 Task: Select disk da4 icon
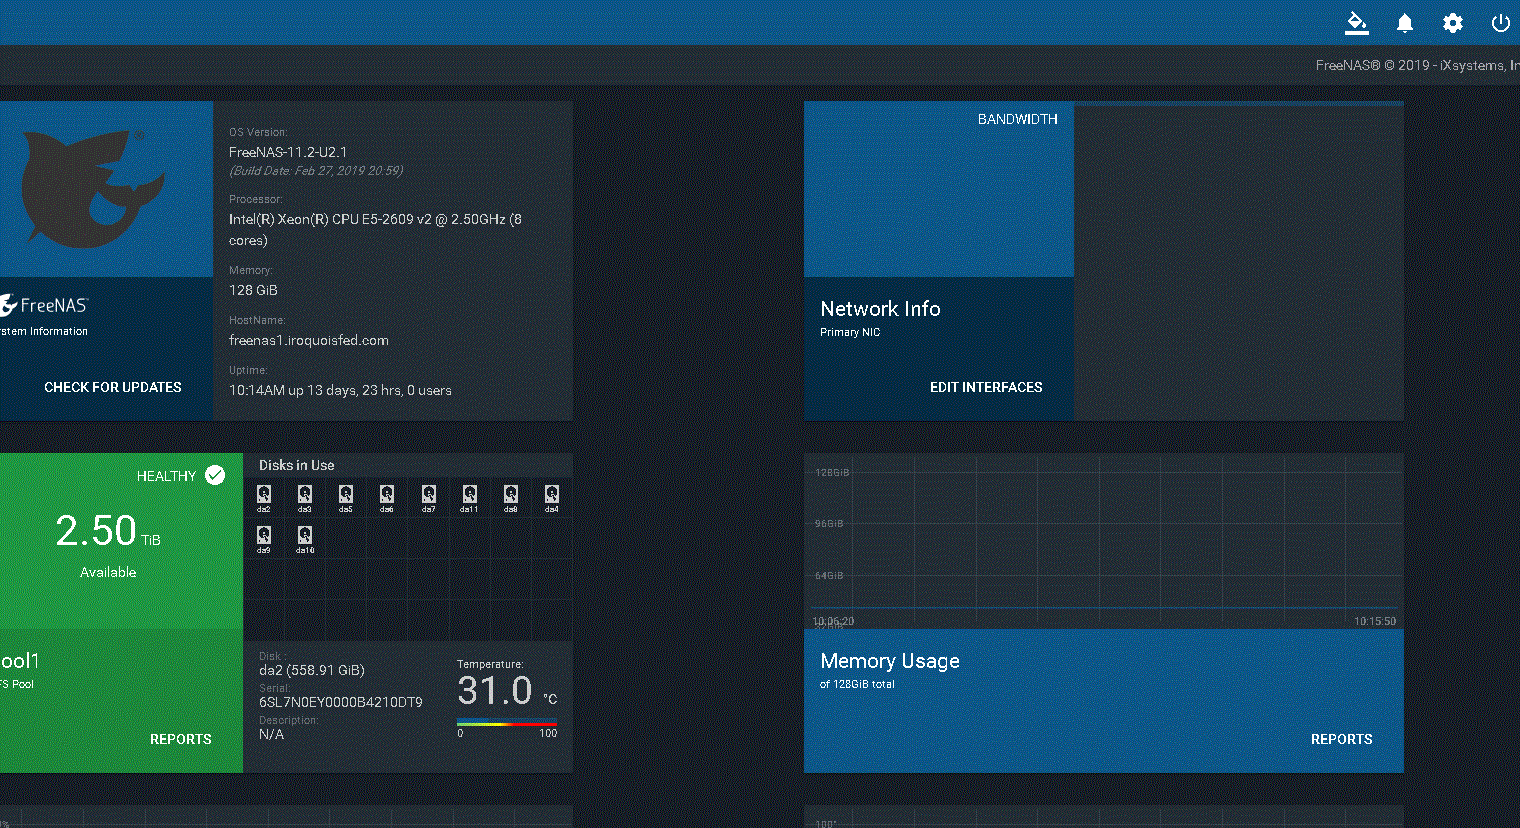551,495
